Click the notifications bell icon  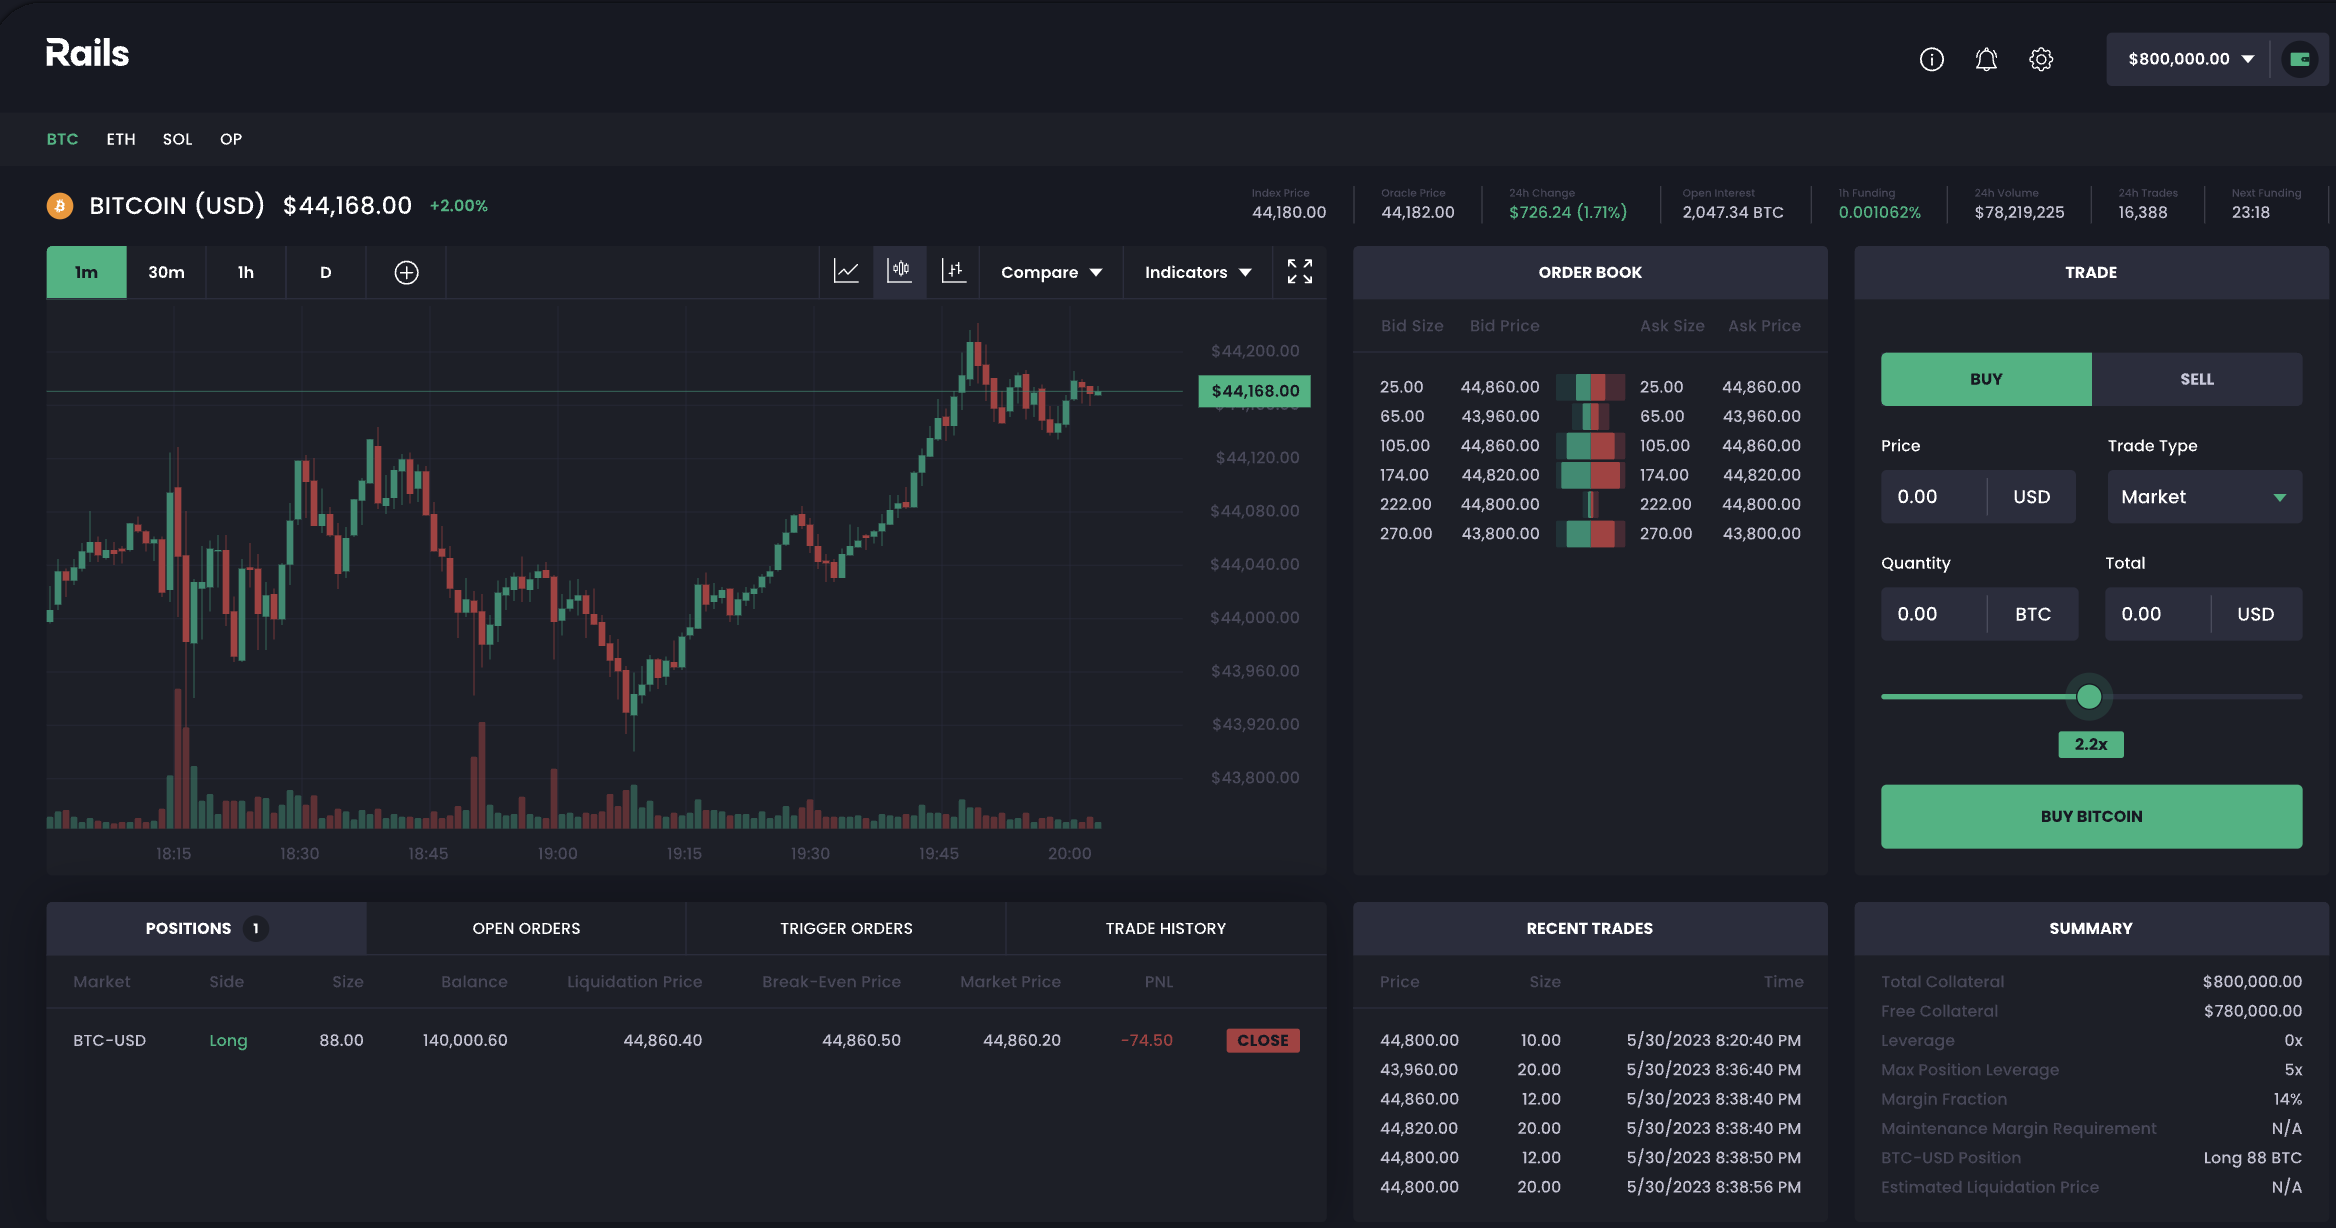1985,59
